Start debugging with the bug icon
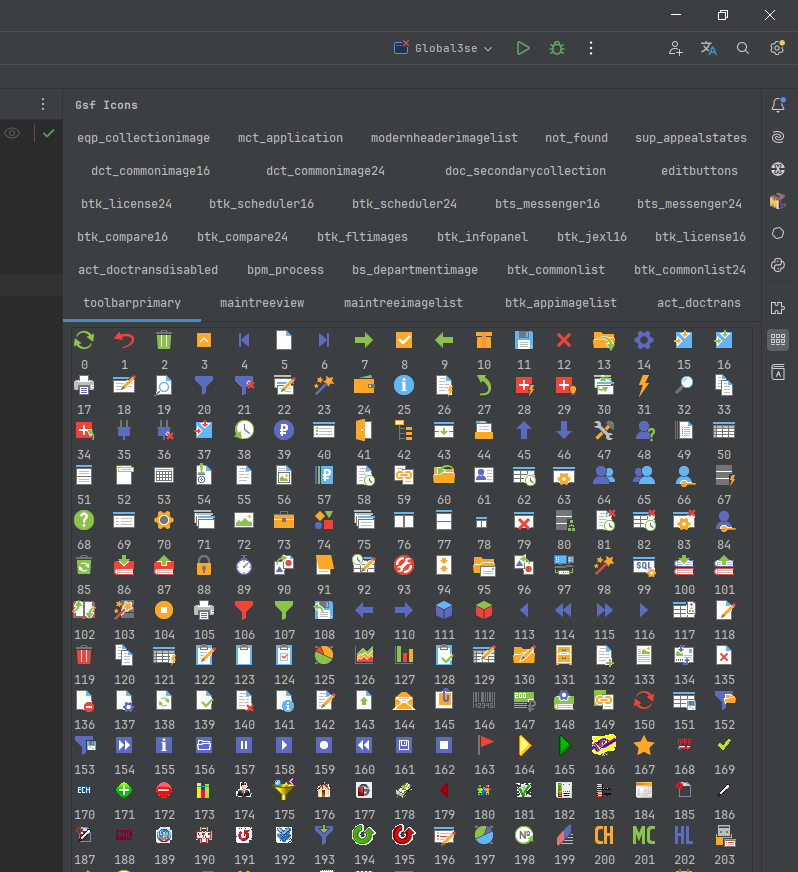798x872 pixels. 557,48
